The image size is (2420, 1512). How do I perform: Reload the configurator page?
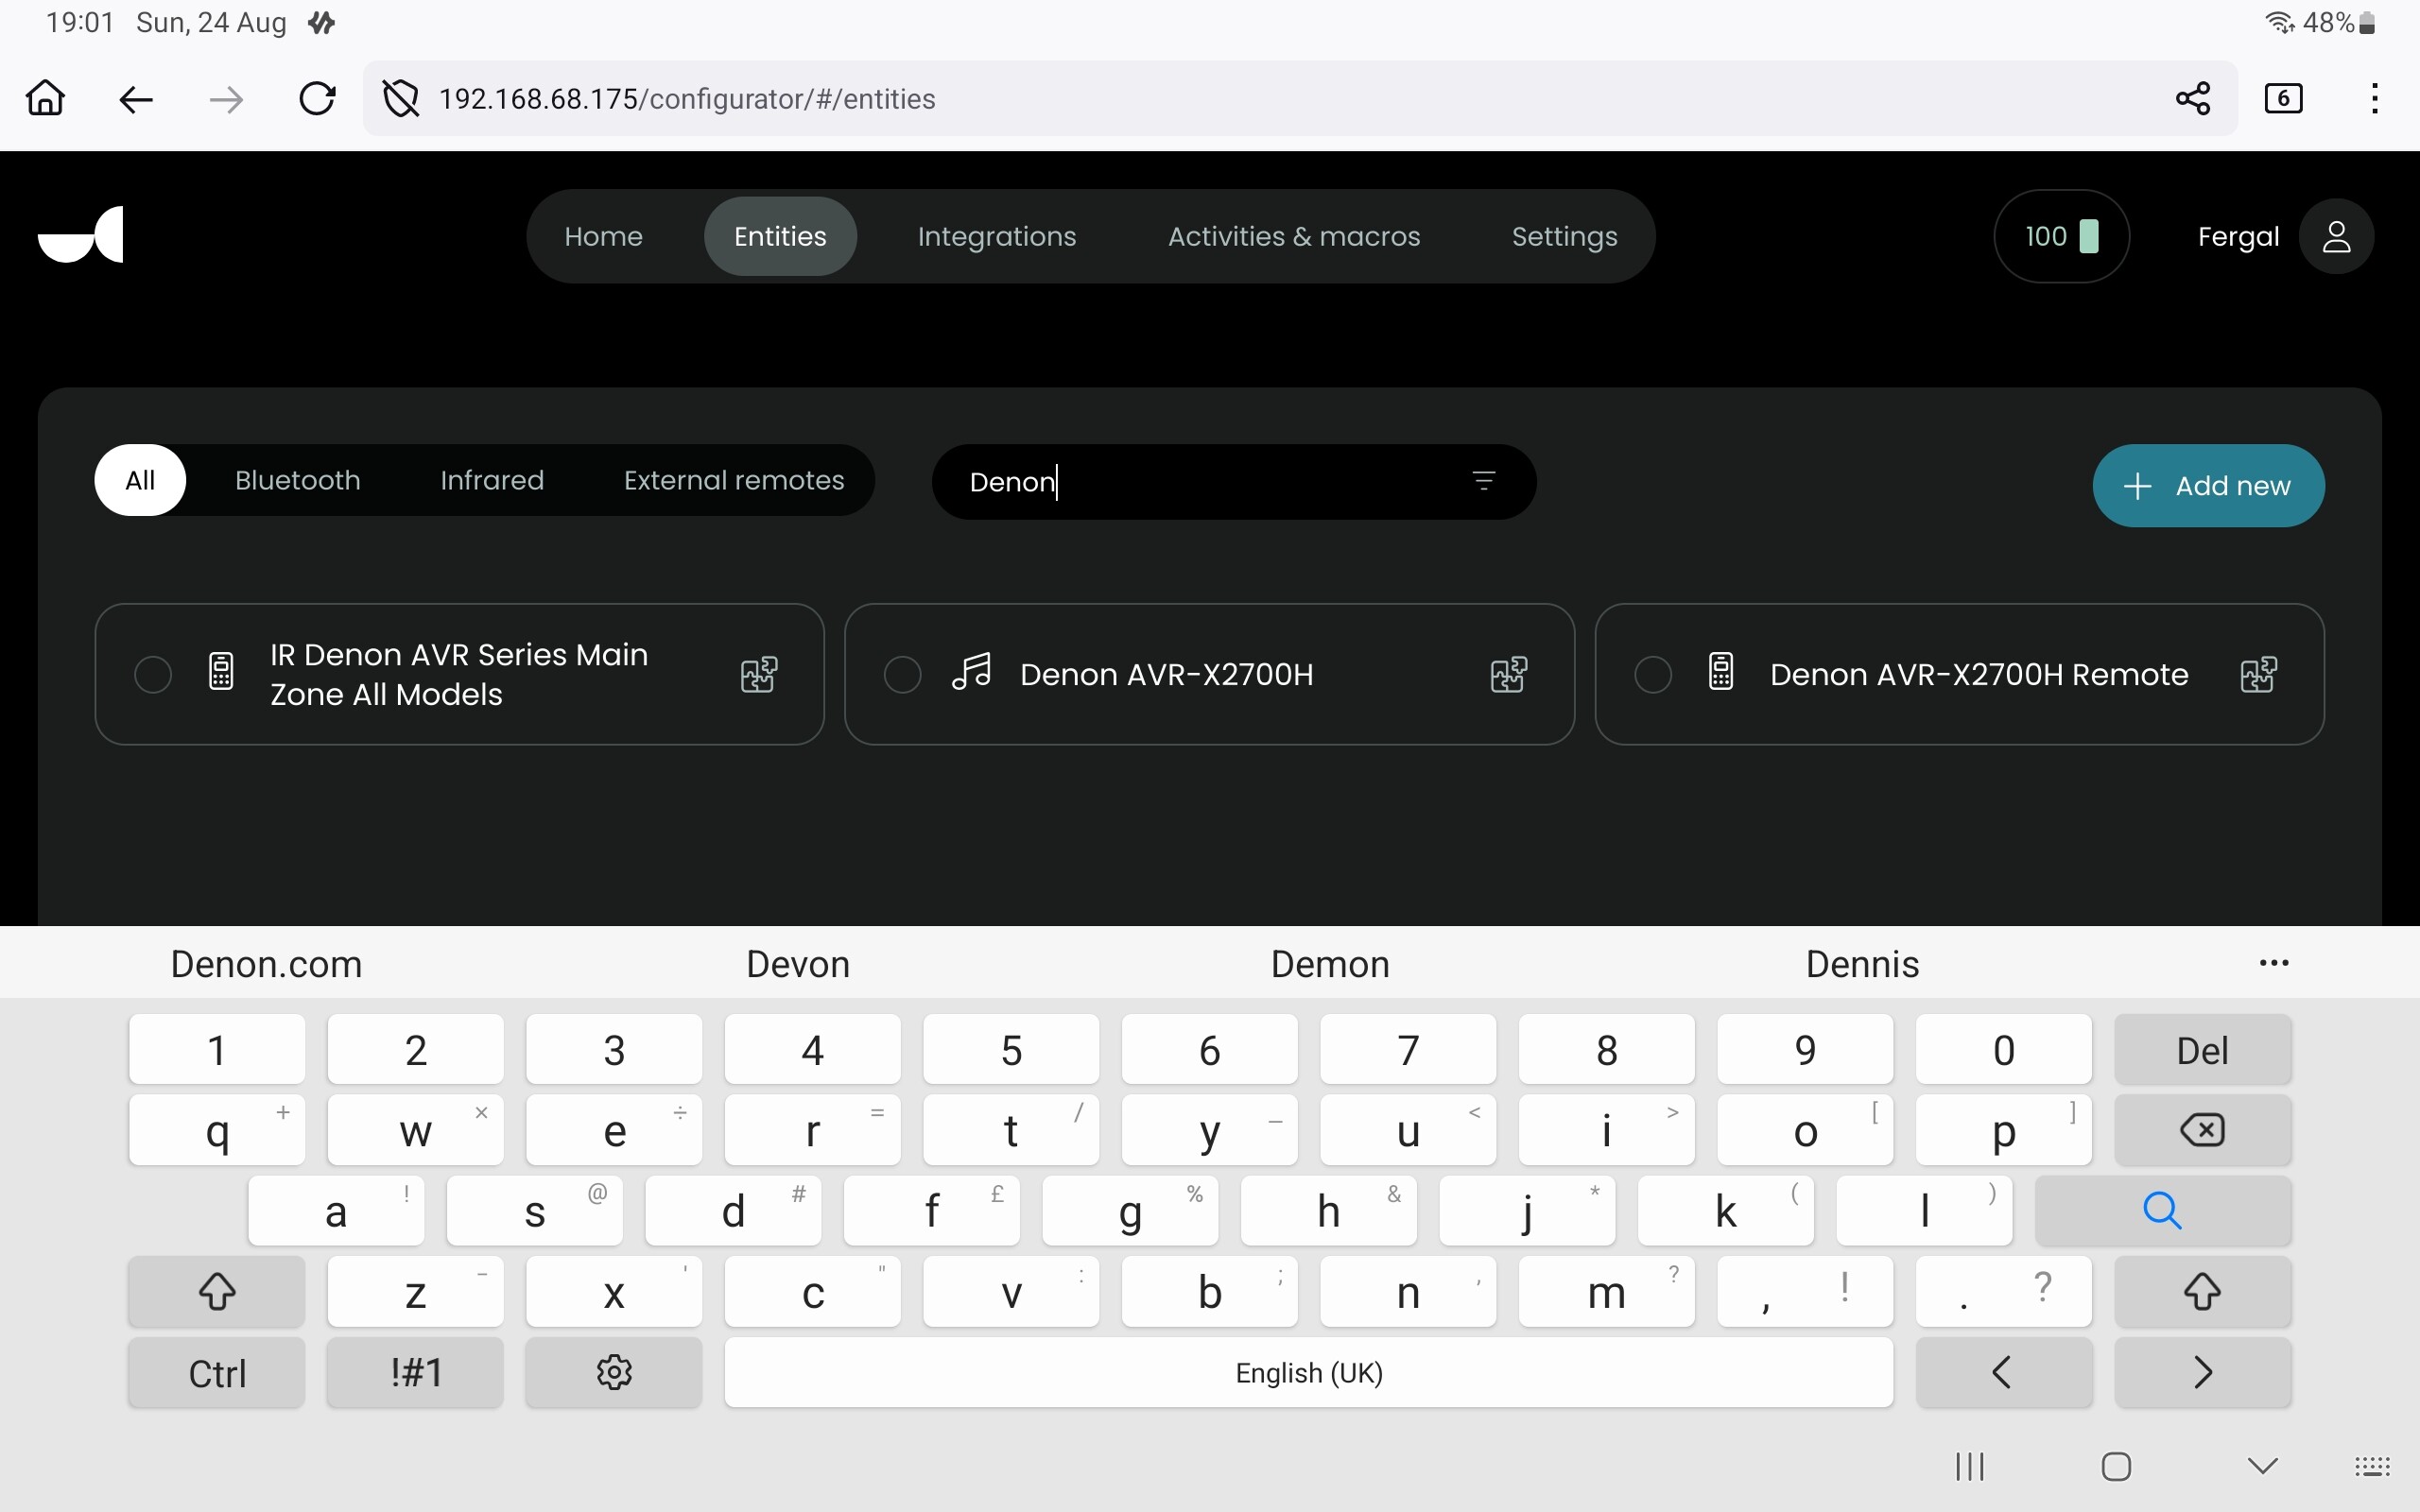pyautogui.click(x=317, y=98)
